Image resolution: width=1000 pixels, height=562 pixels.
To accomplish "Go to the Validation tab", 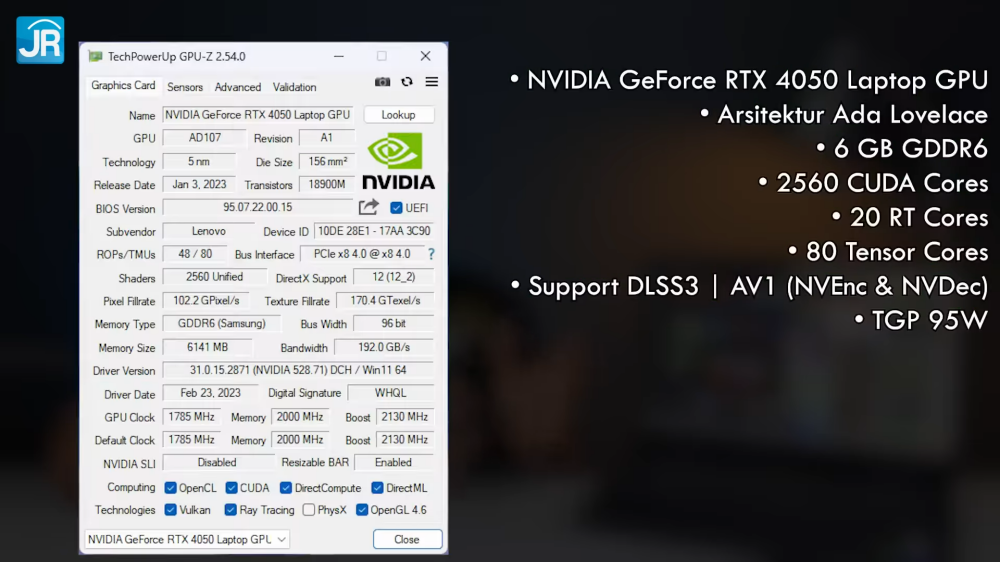I will click(x=295, y=87).
